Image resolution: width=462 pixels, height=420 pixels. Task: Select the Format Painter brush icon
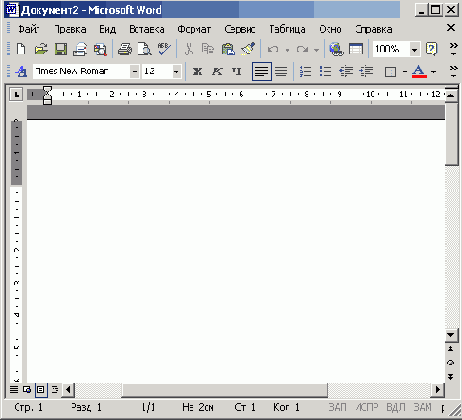[248, 49]
